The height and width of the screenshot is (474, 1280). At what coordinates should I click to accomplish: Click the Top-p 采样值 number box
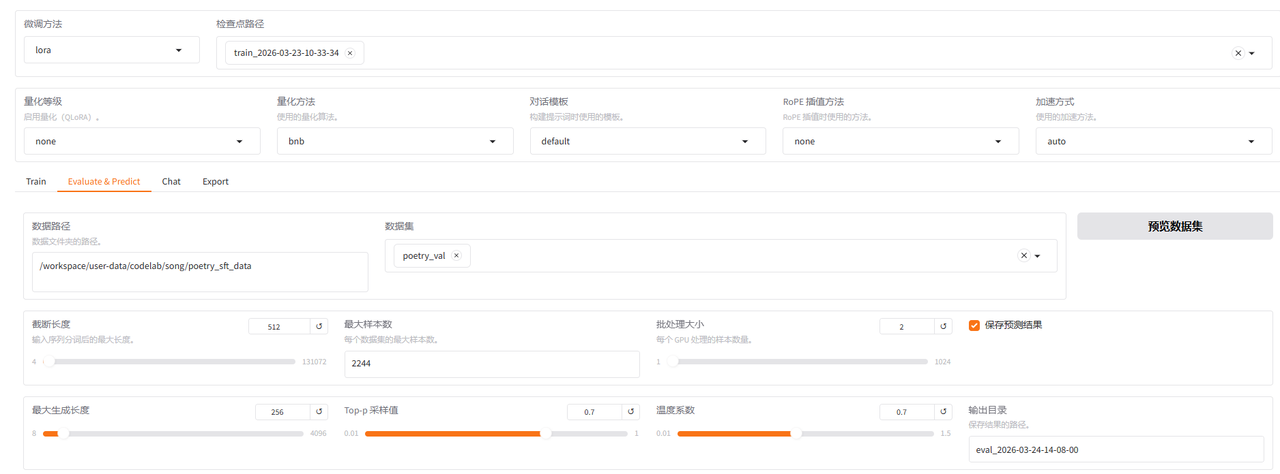click(x=595, y=411)
